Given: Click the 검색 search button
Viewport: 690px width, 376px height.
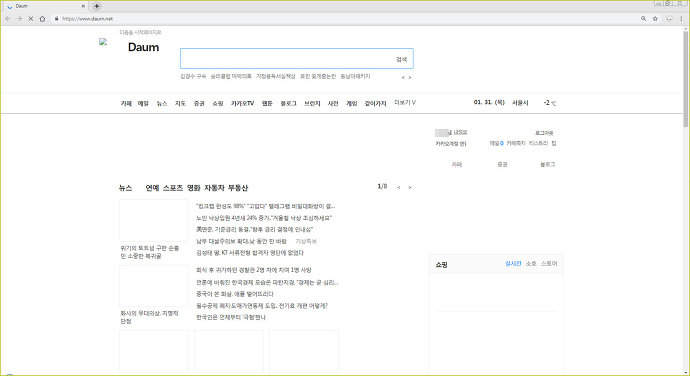Looking at the screenshot, I should click(x=401, y=59).
